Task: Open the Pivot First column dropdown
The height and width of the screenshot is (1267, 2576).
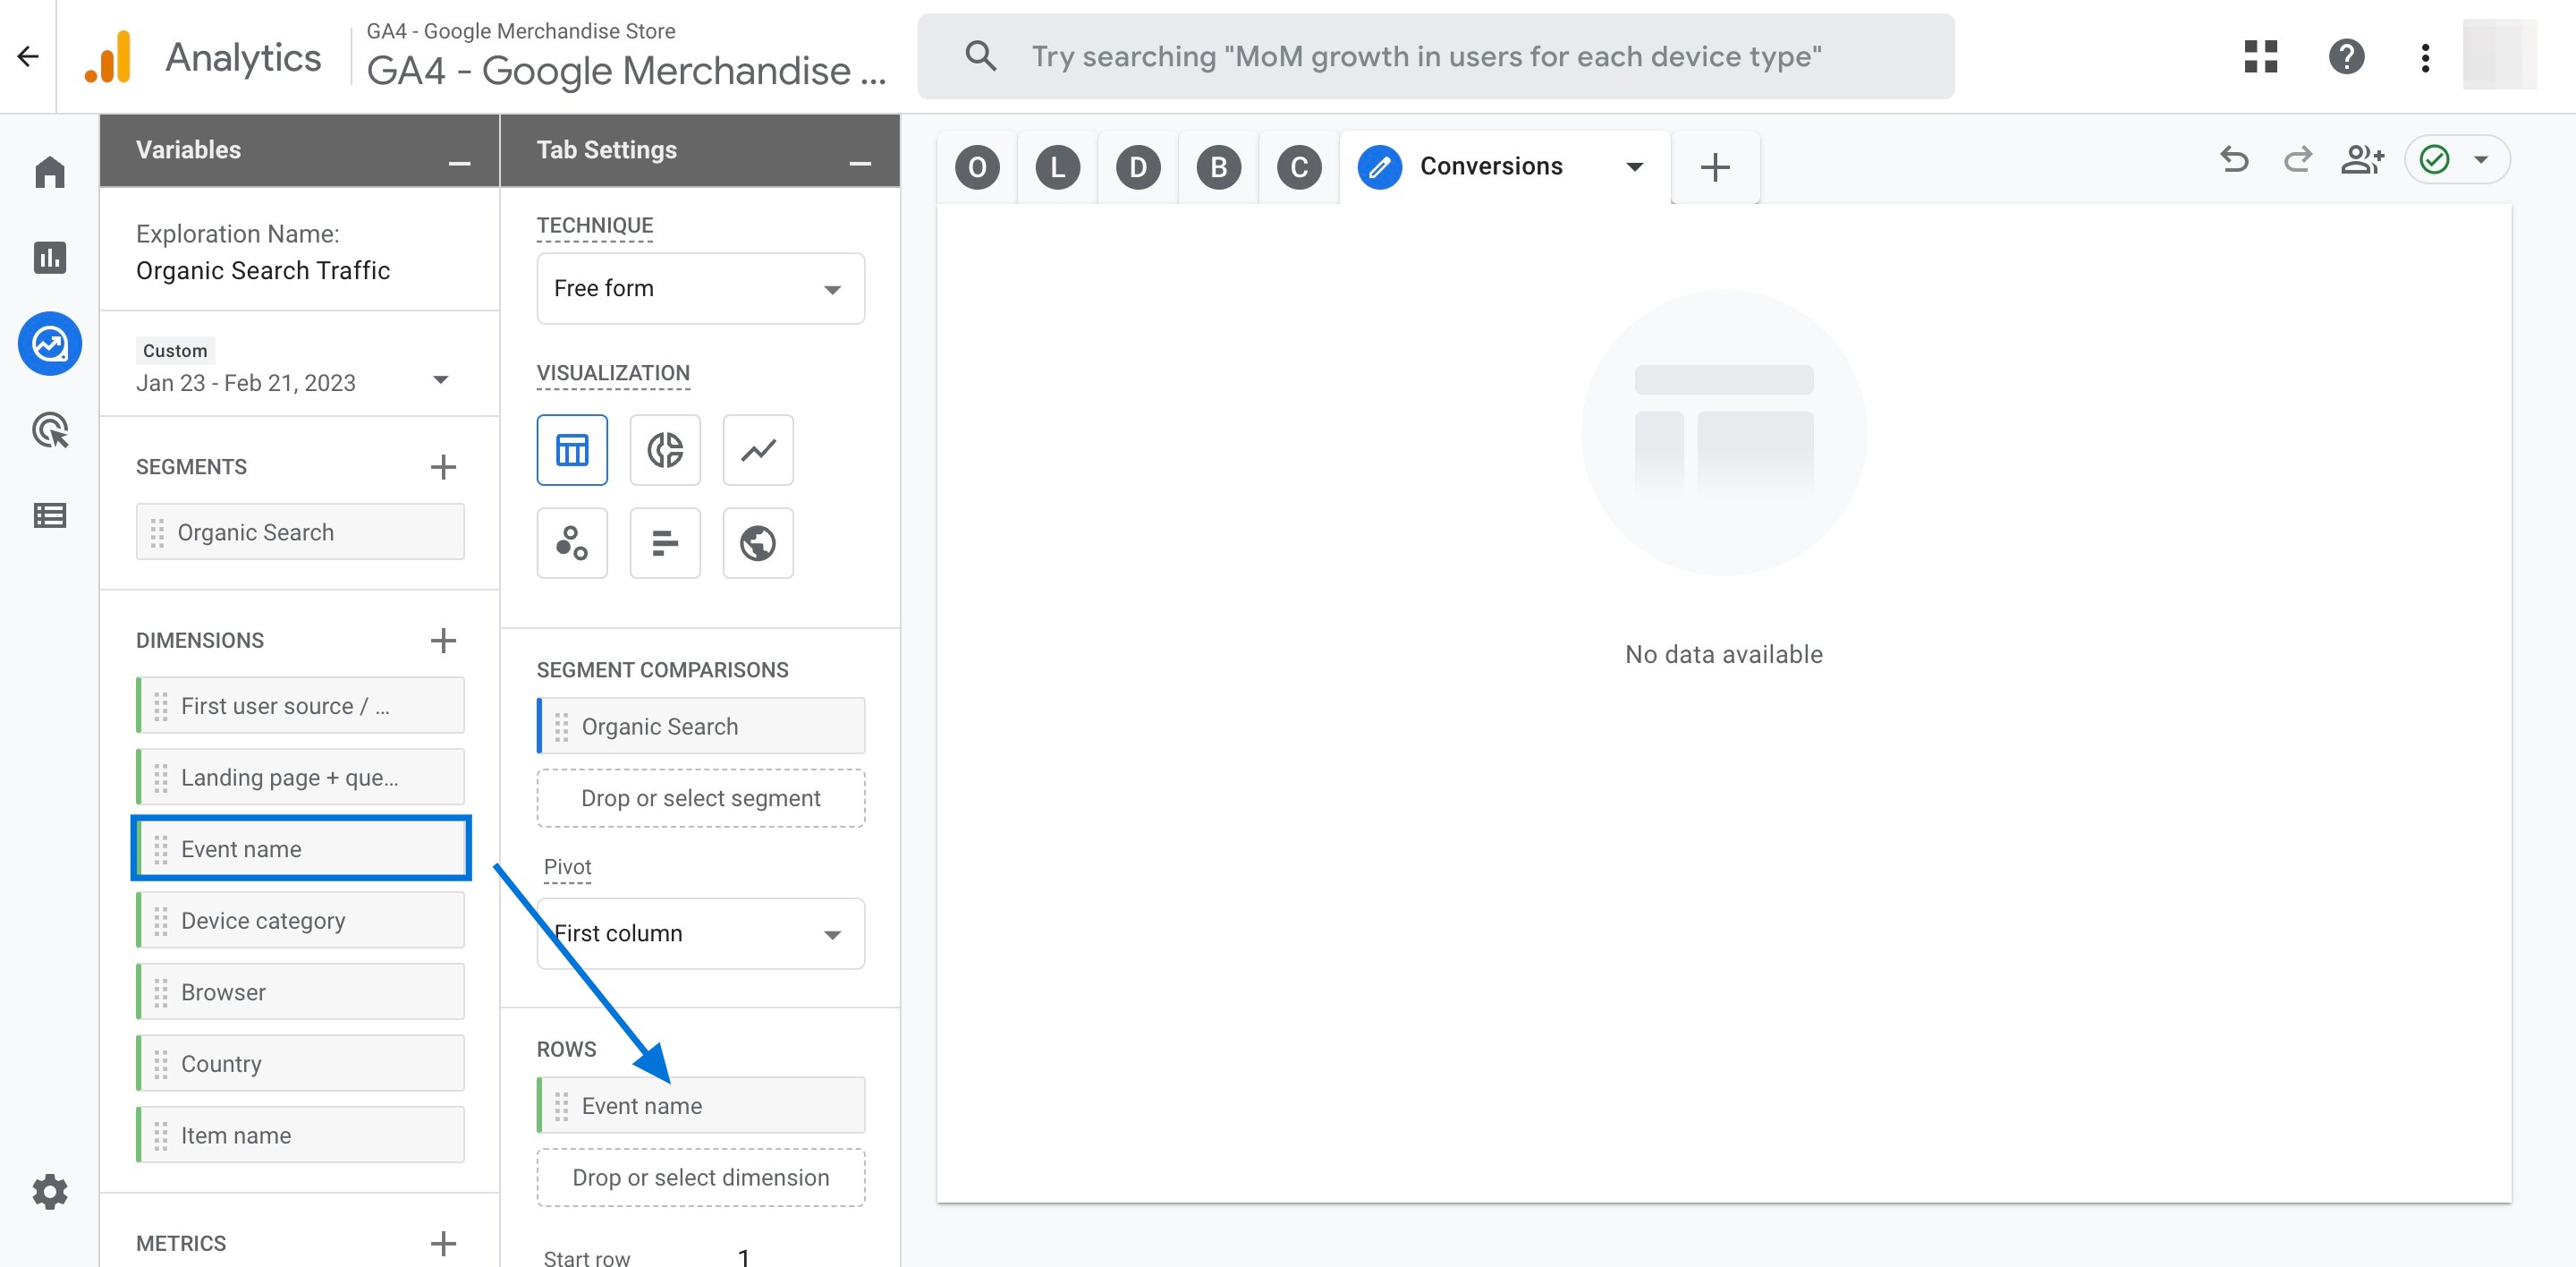Action: (701, 933)
